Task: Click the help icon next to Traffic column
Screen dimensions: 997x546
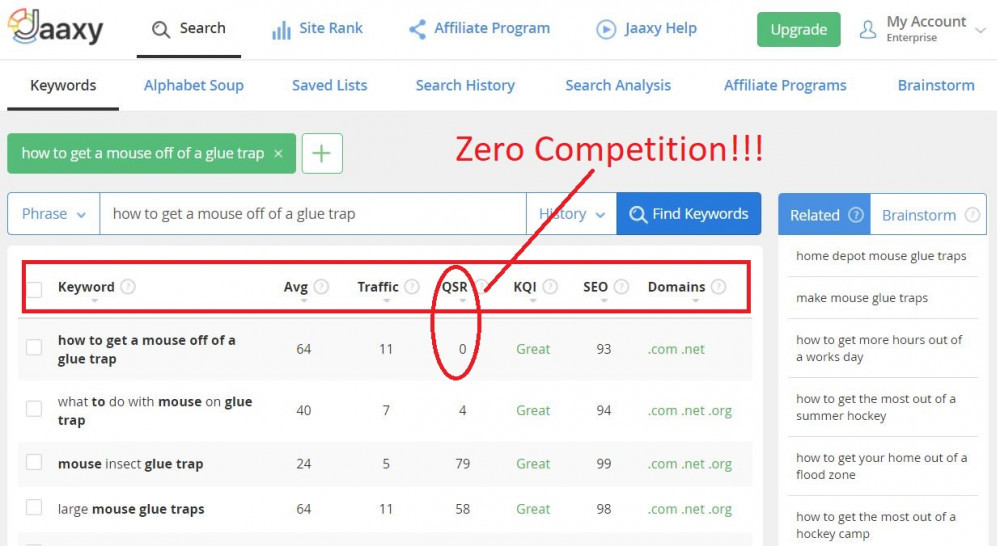Action: (x=412, y=287)
